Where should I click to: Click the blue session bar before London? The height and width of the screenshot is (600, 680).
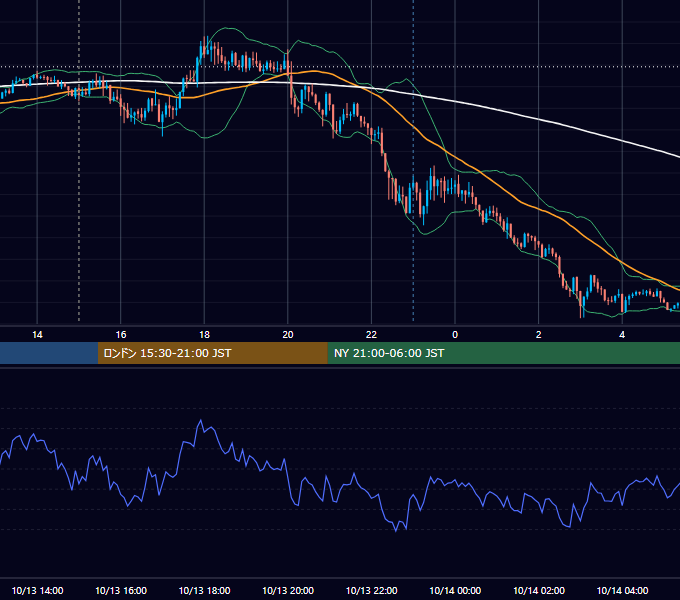(x=49, y=353)
